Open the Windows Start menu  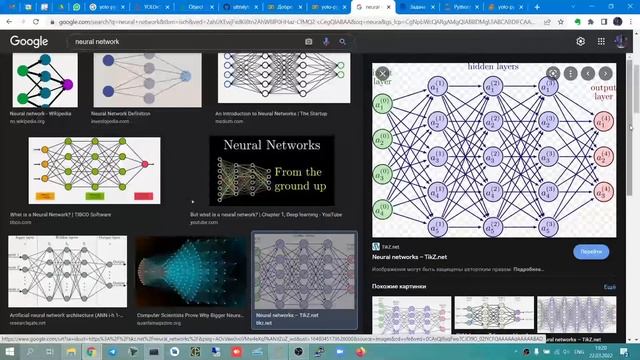9,351
